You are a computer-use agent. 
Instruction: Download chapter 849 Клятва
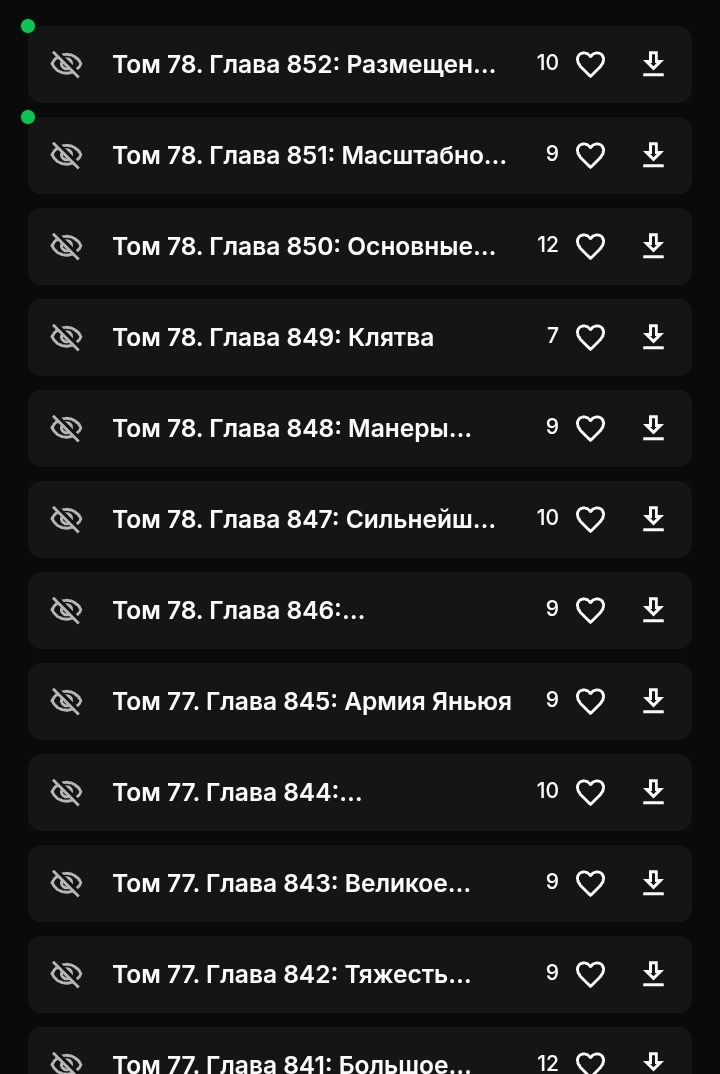[653, 338]
